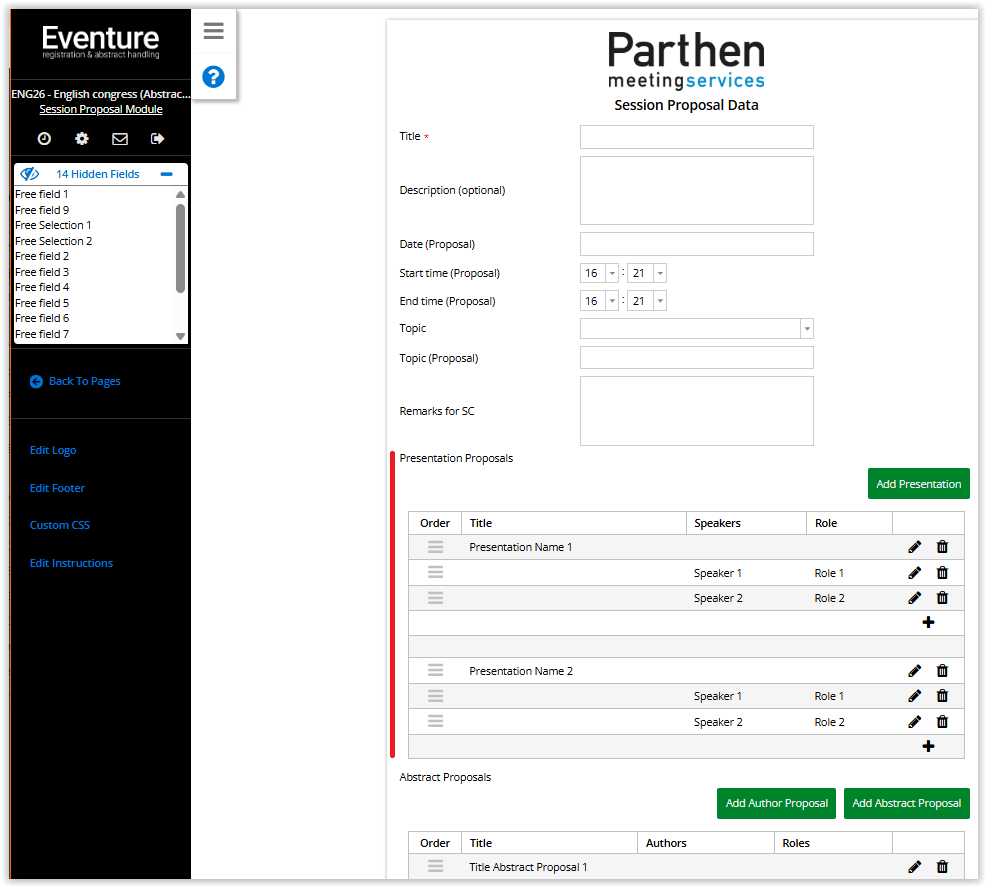This screenshot has height=887, width=986.
Task: Open the hamburger menu icon
Action: [213, 31]
